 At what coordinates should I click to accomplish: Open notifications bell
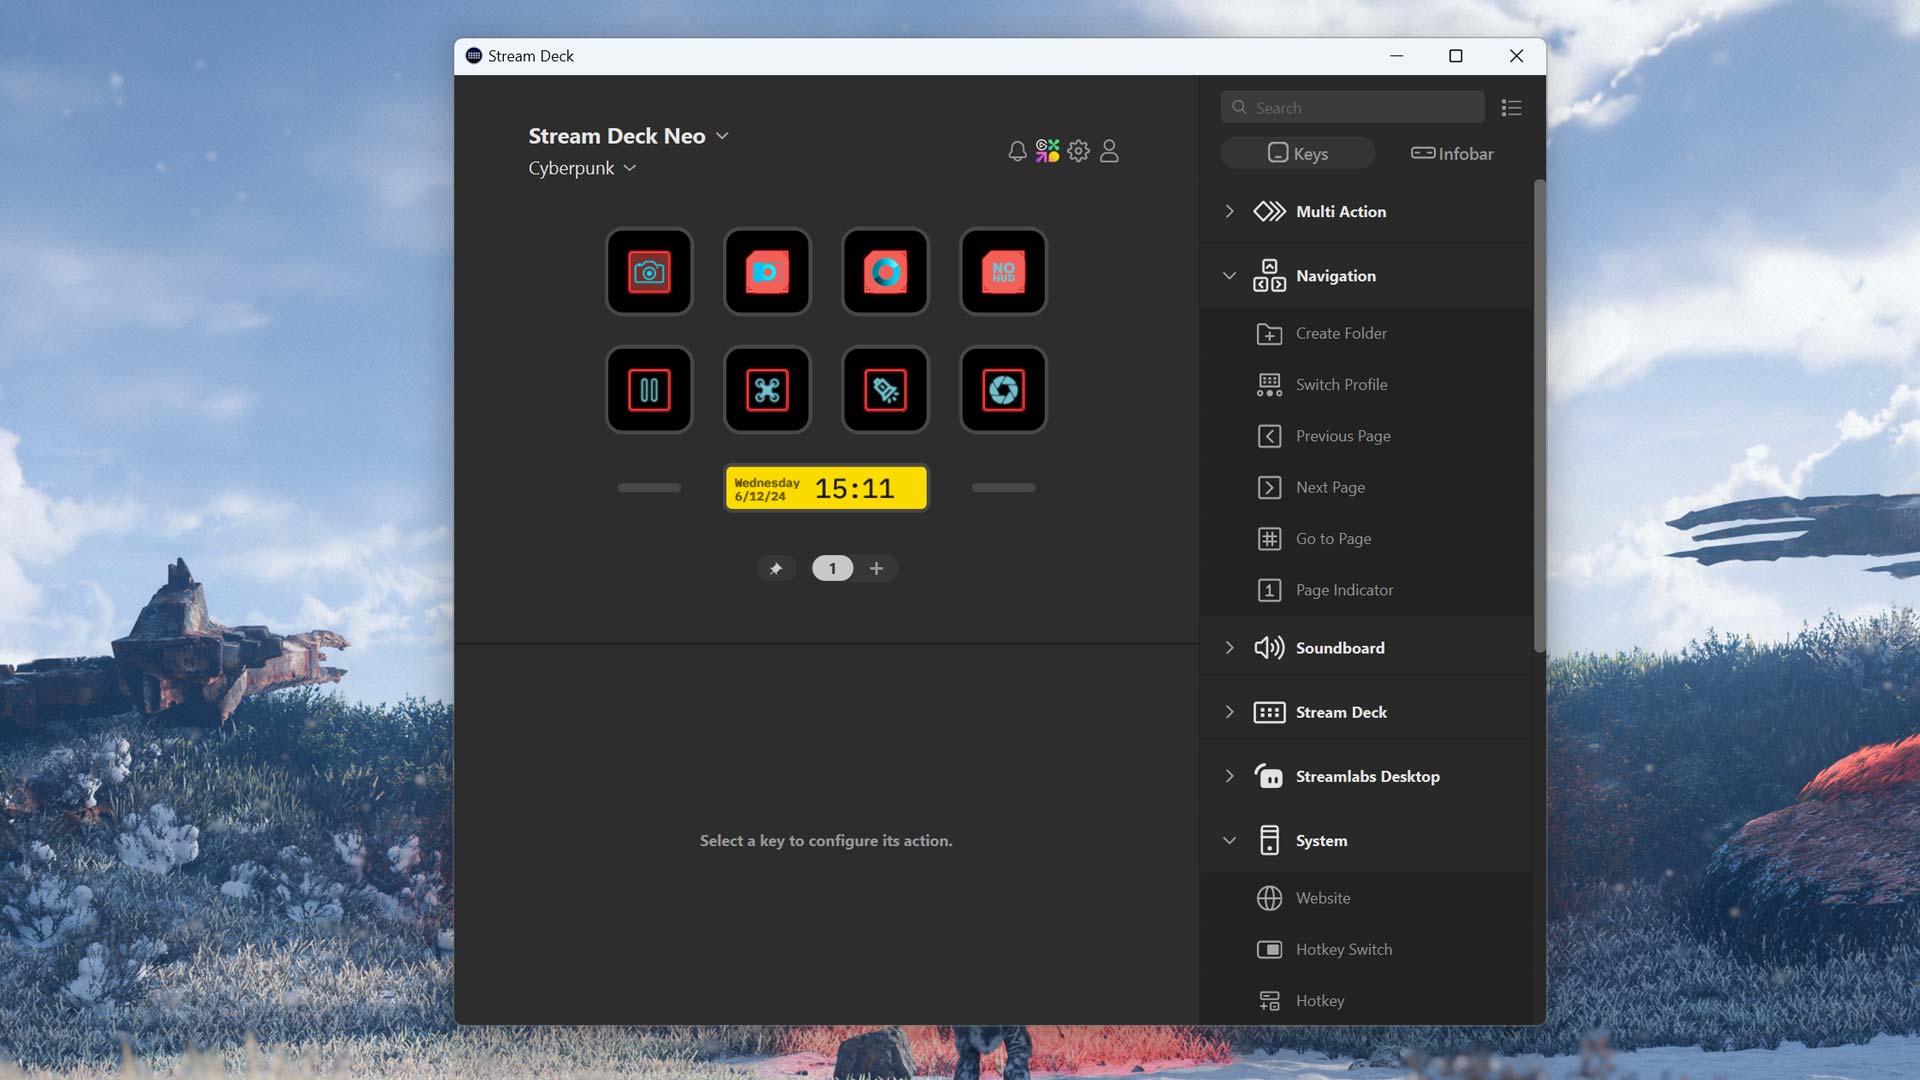[1017, 151]
